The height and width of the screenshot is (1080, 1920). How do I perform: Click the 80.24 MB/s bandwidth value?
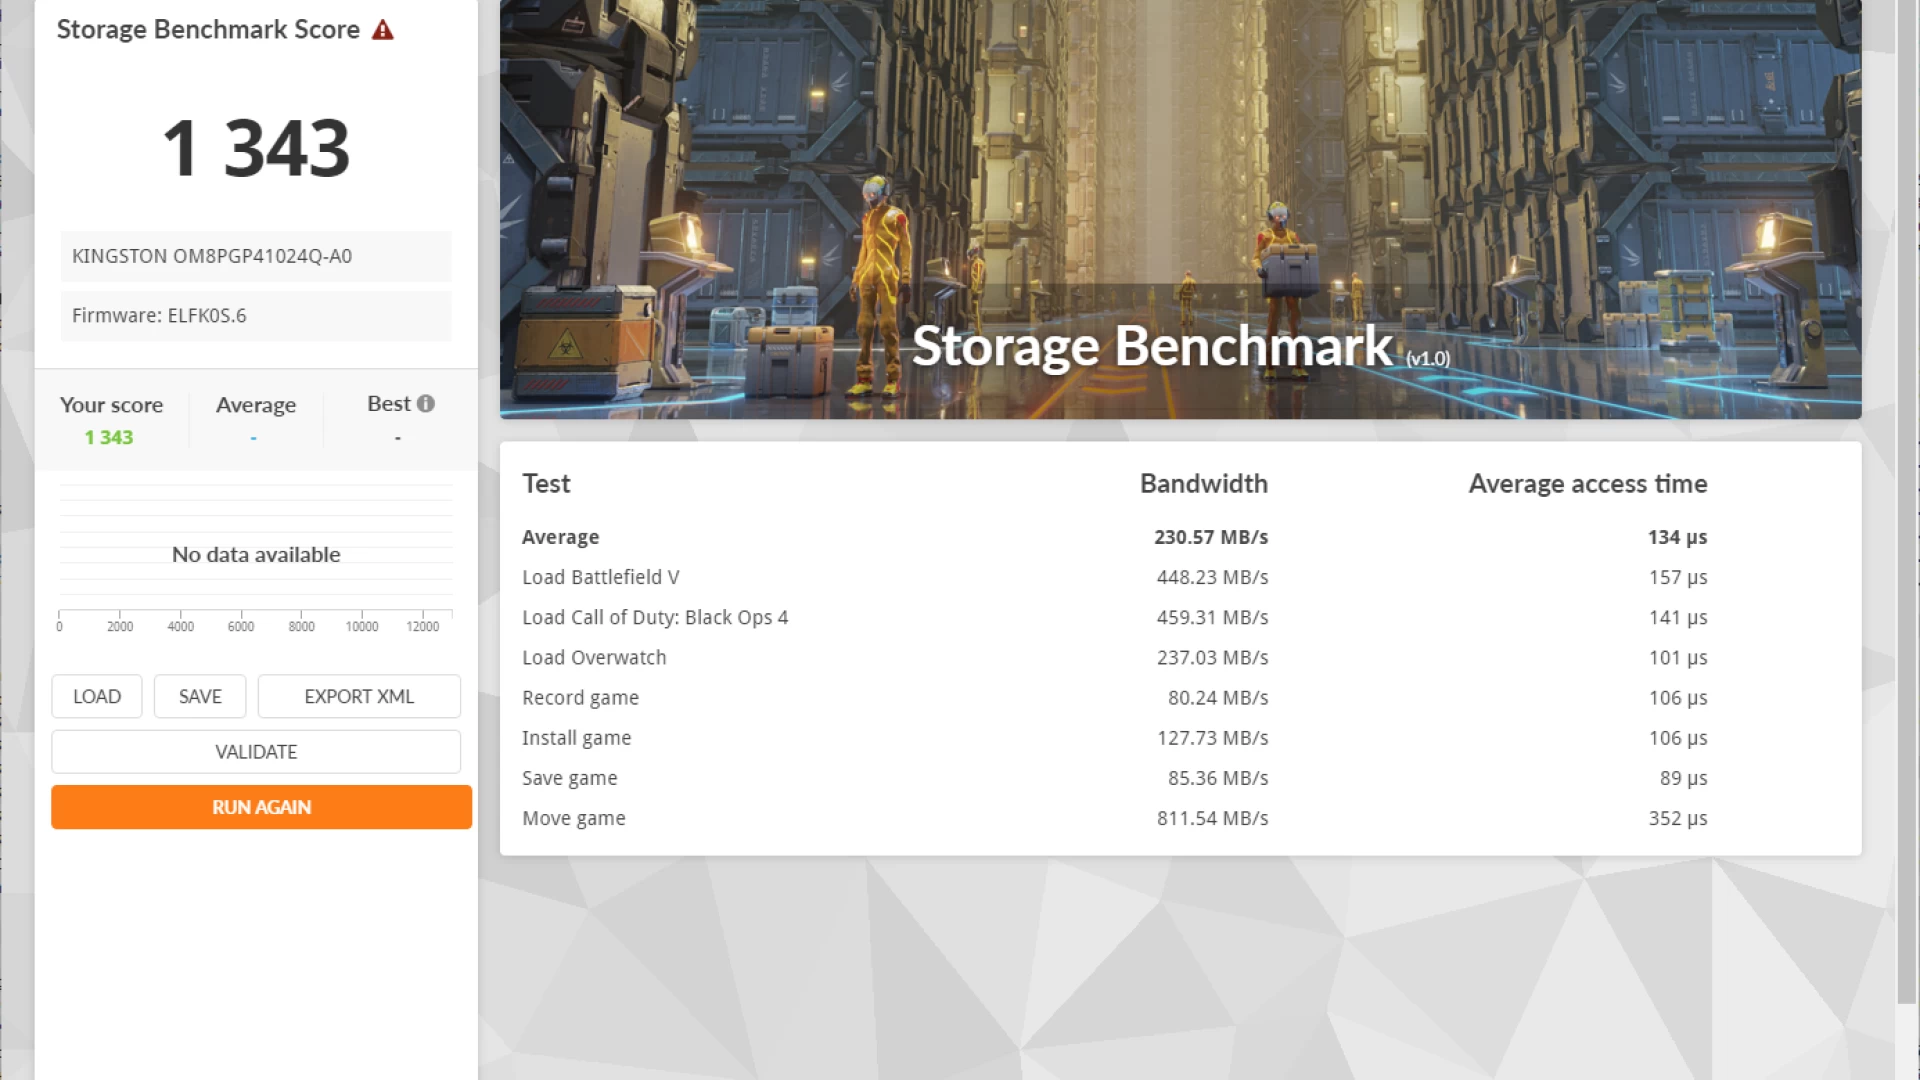point(1218,697)
